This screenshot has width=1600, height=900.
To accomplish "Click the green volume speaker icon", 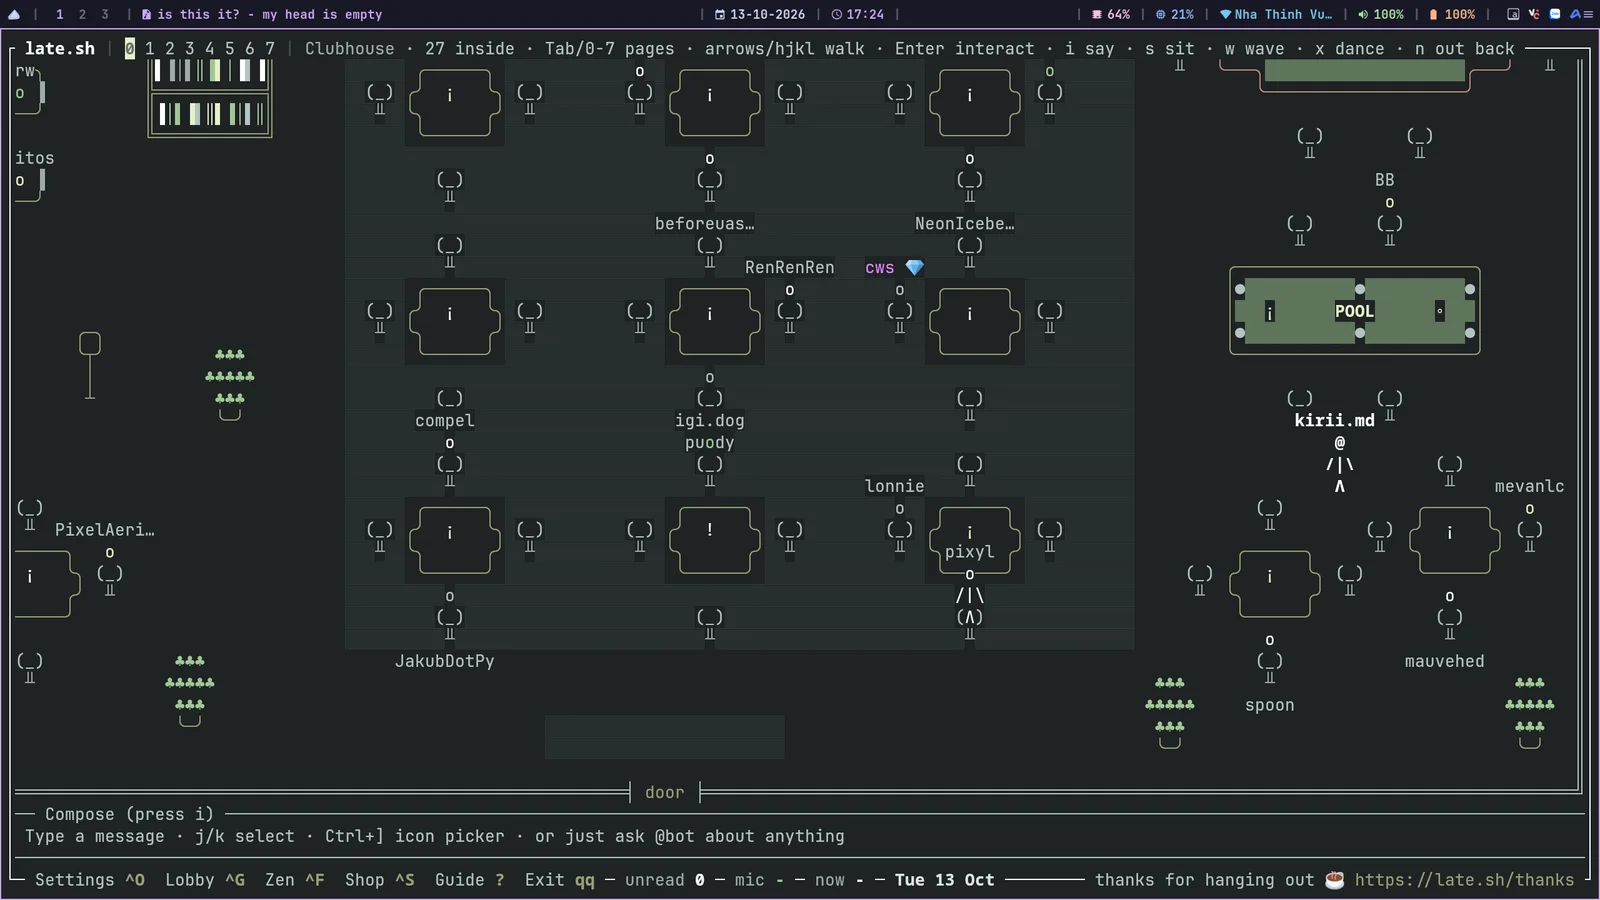I will coord(1363,14).
